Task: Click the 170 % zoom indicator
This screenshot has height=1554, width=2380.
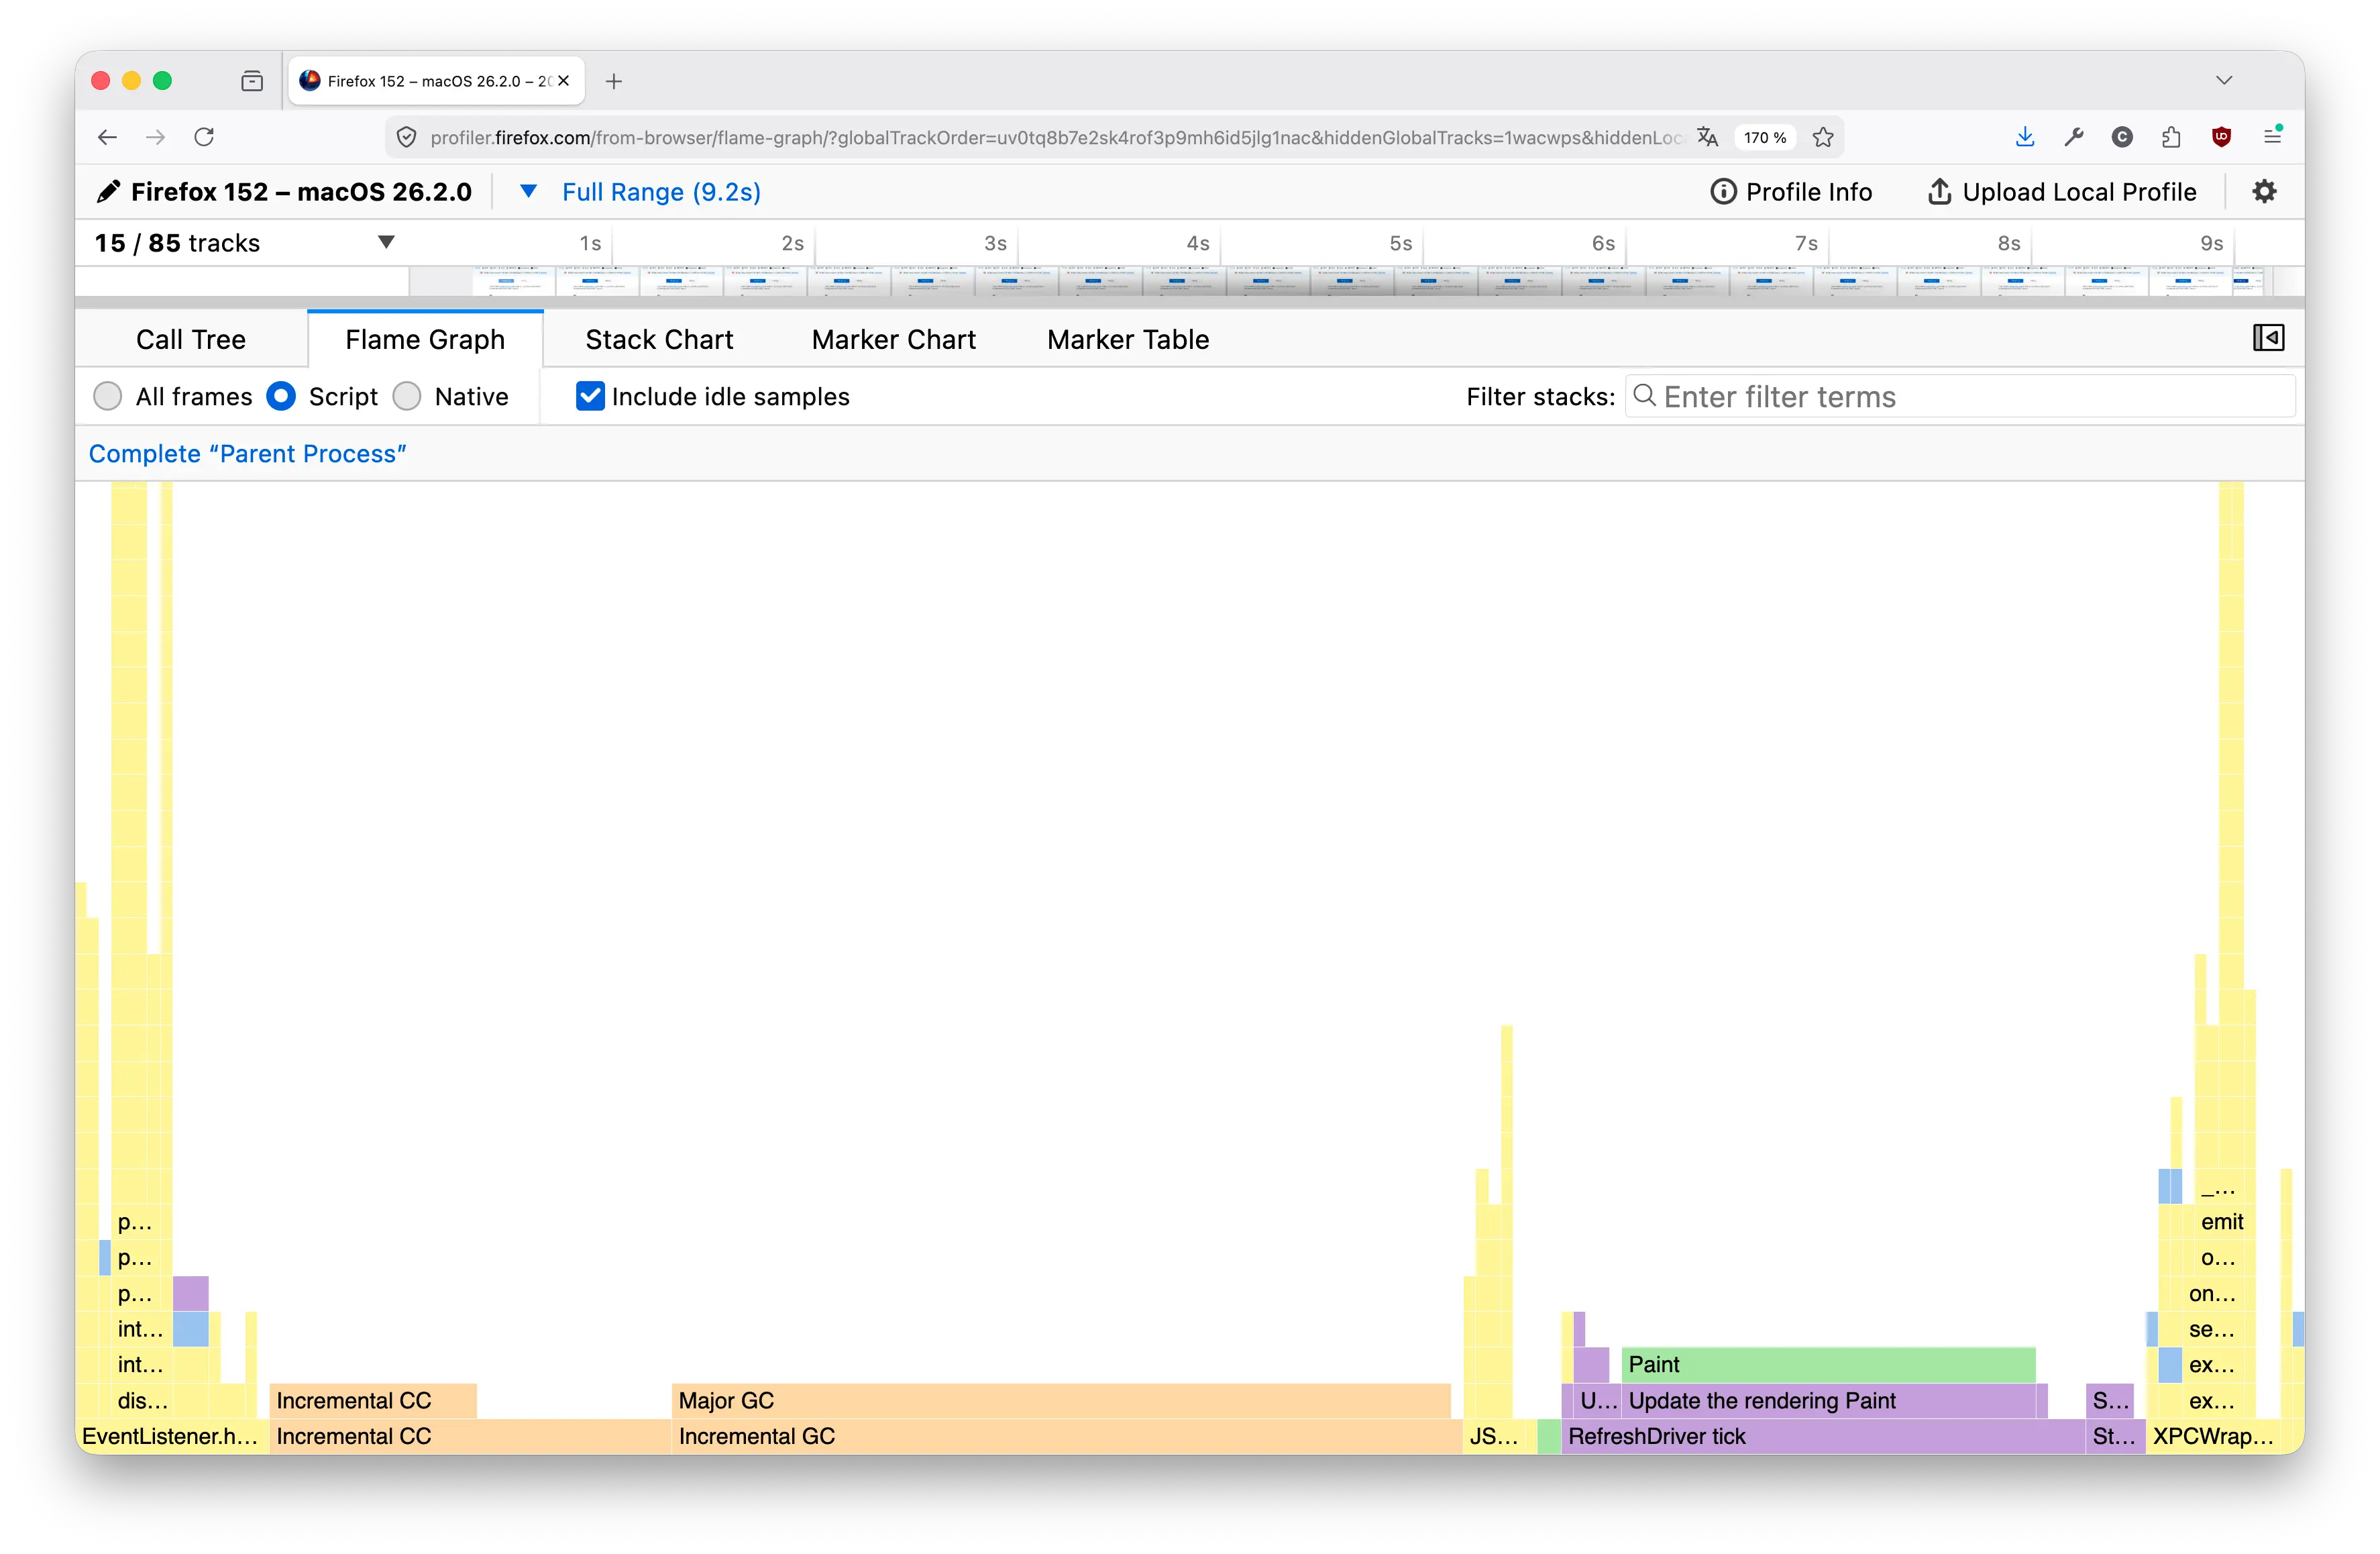Action: tap(1765, 137)
